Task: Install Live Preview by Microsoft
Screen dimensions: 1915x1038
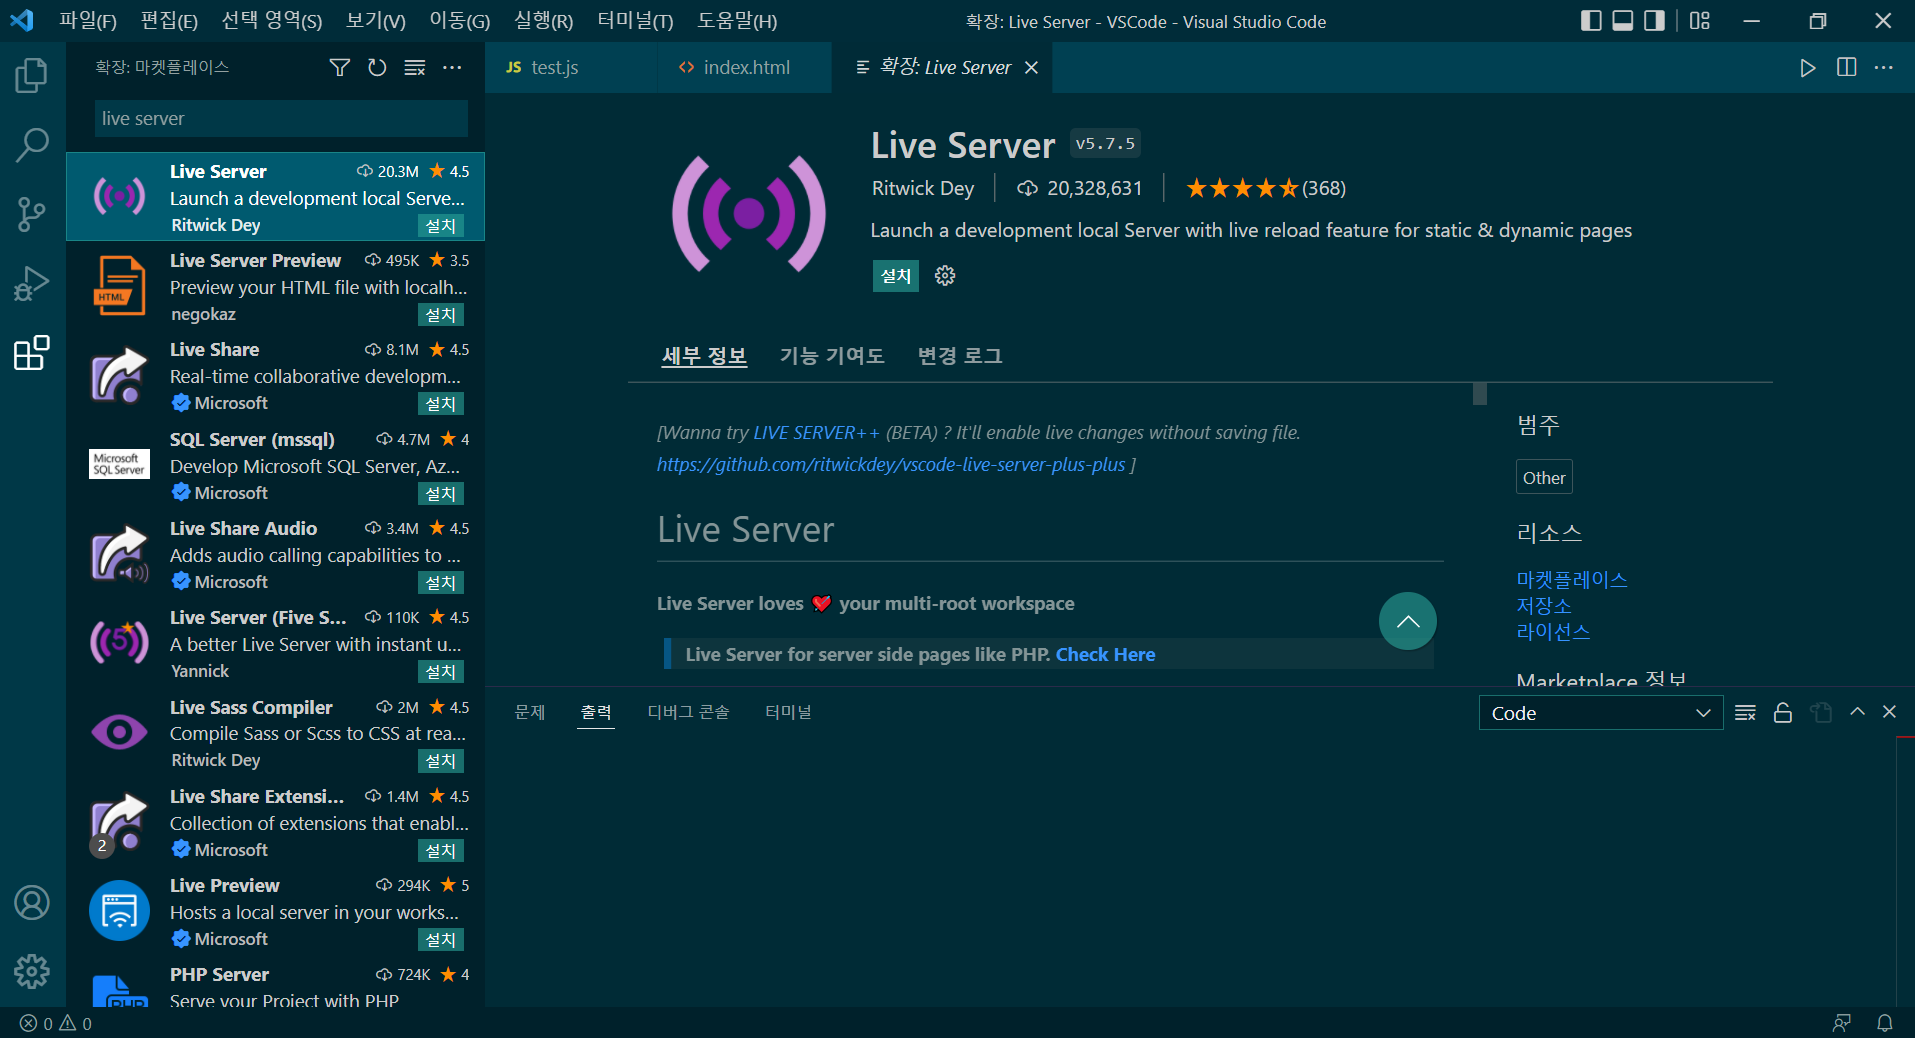Action: [440, 940]
